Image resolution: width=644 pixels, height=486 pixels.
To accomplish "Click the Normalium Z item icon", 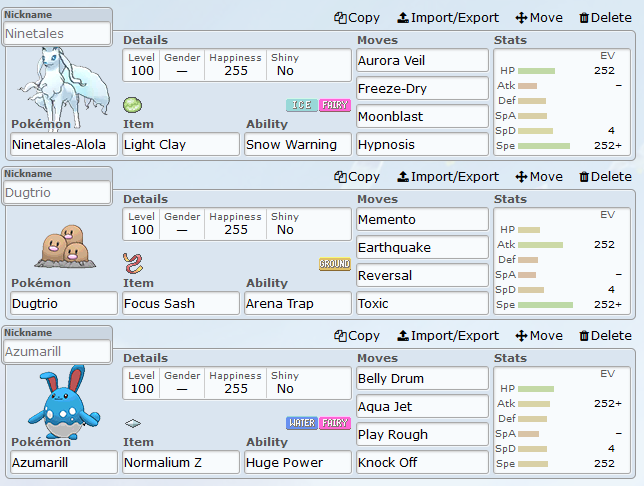I will pos(133,423).
